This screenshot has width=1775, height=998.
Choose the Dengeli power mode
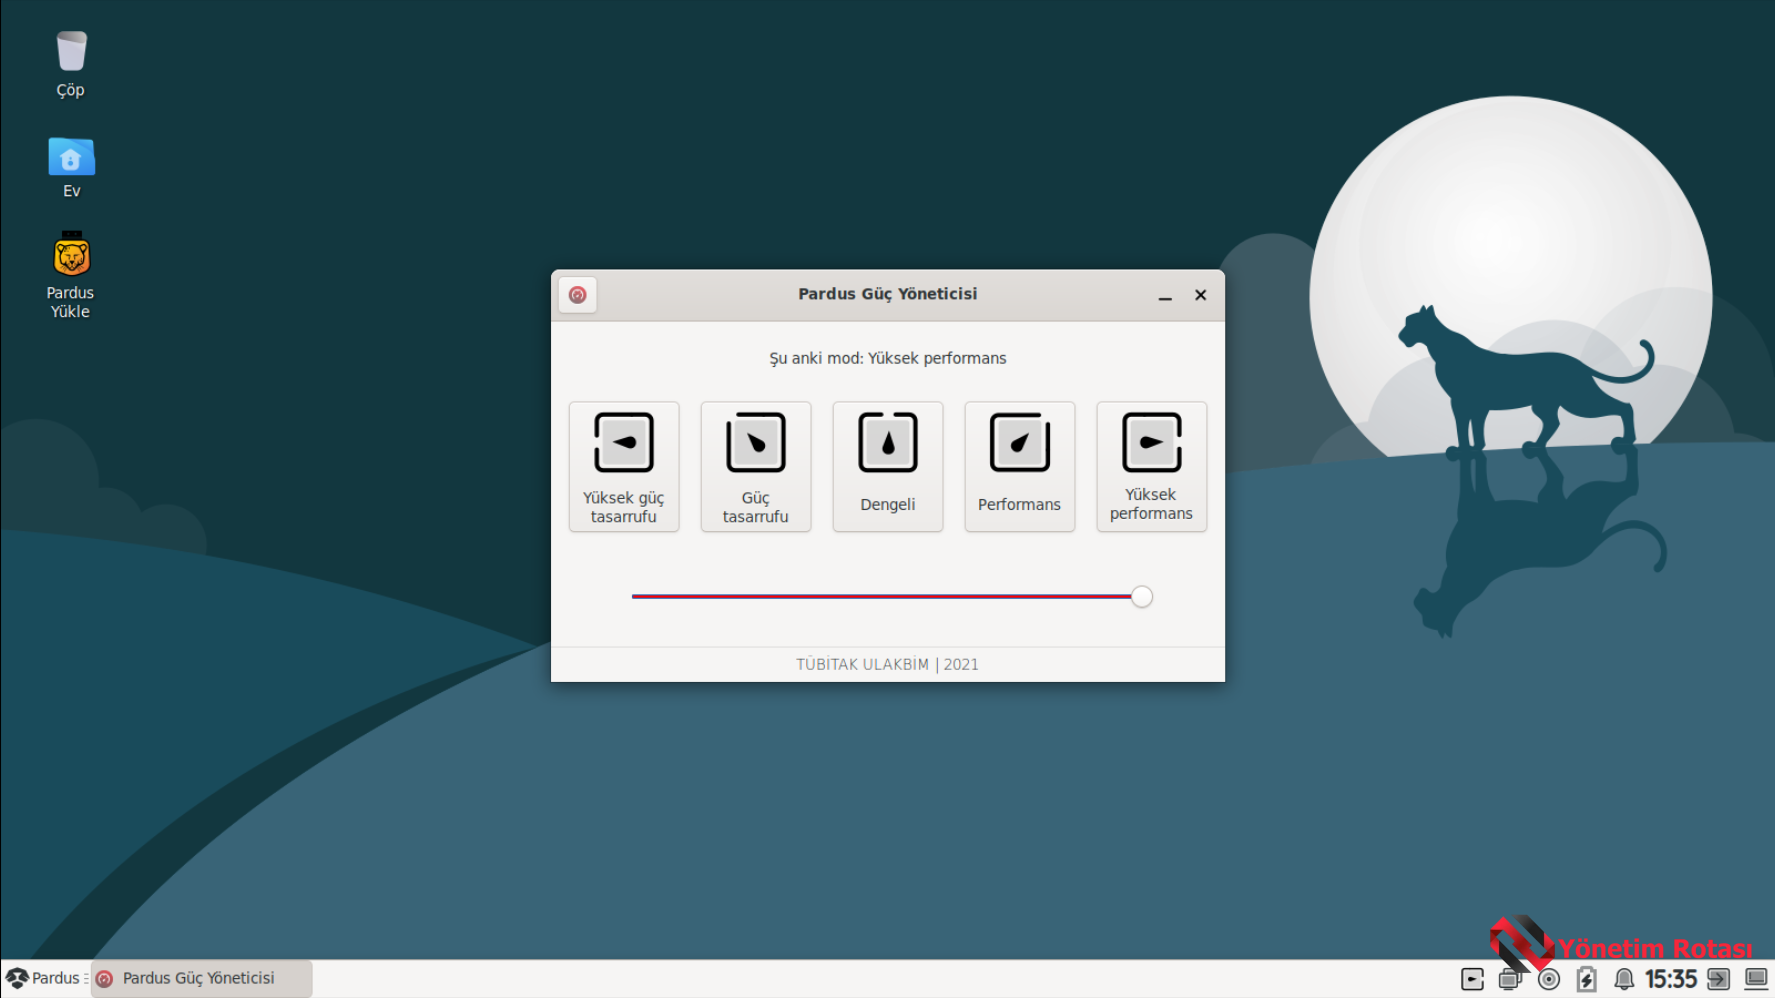(887, 466)
